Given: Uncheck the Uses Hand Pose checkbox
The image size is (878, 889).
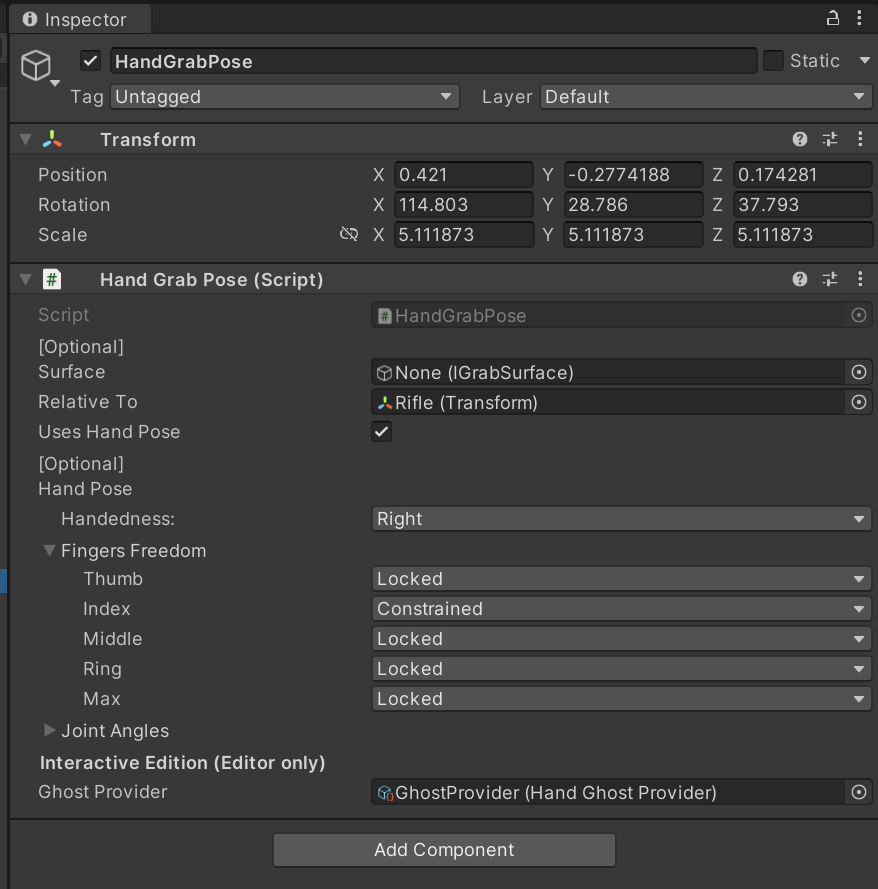Looking at the screenshot, I should coord(381,432).
